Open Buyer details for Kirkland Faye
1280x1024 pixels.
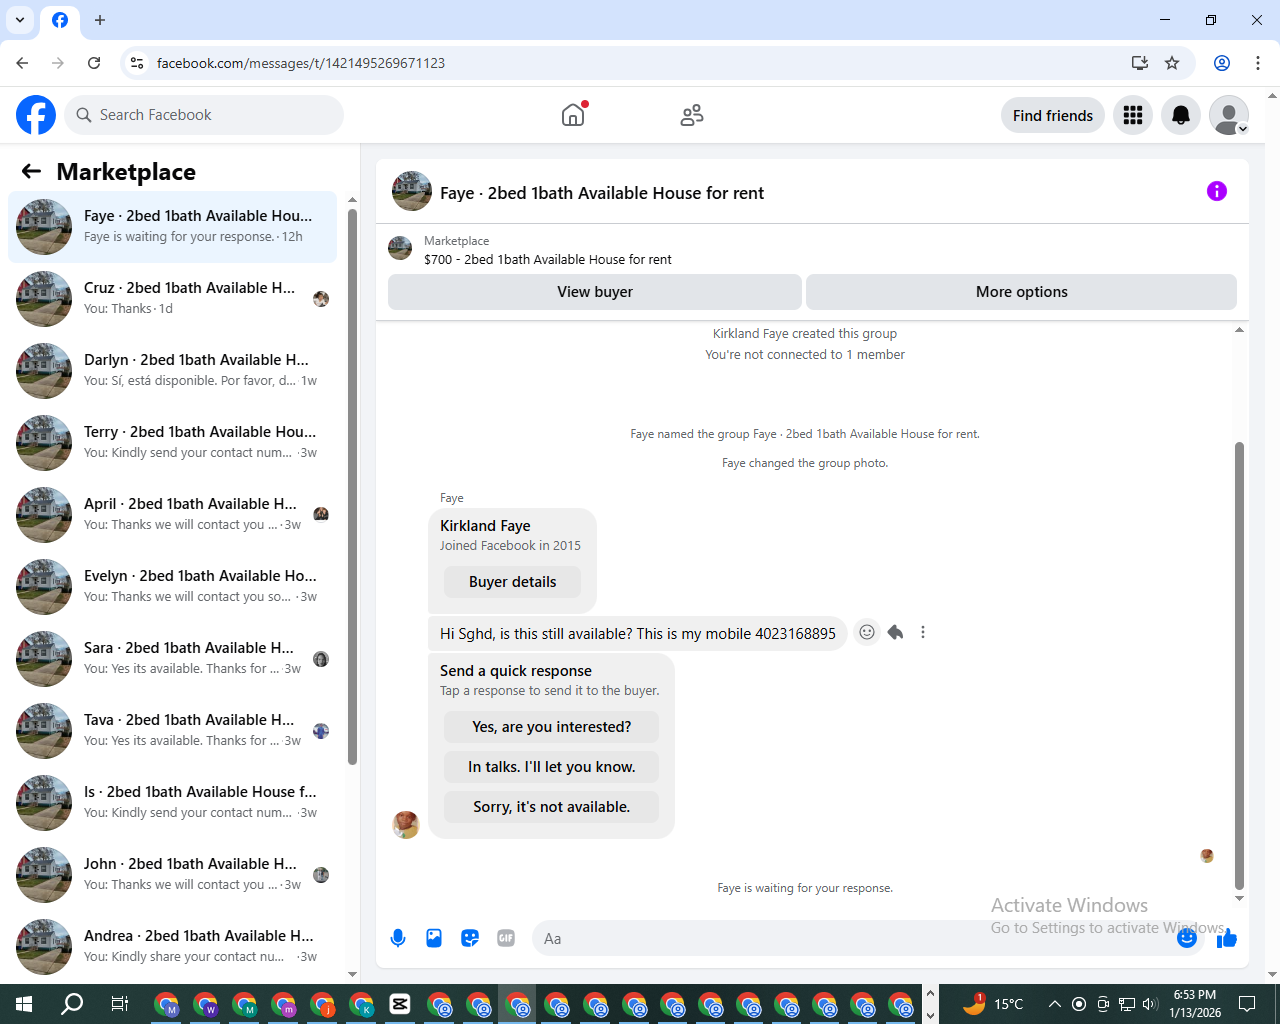click(512, 582)
